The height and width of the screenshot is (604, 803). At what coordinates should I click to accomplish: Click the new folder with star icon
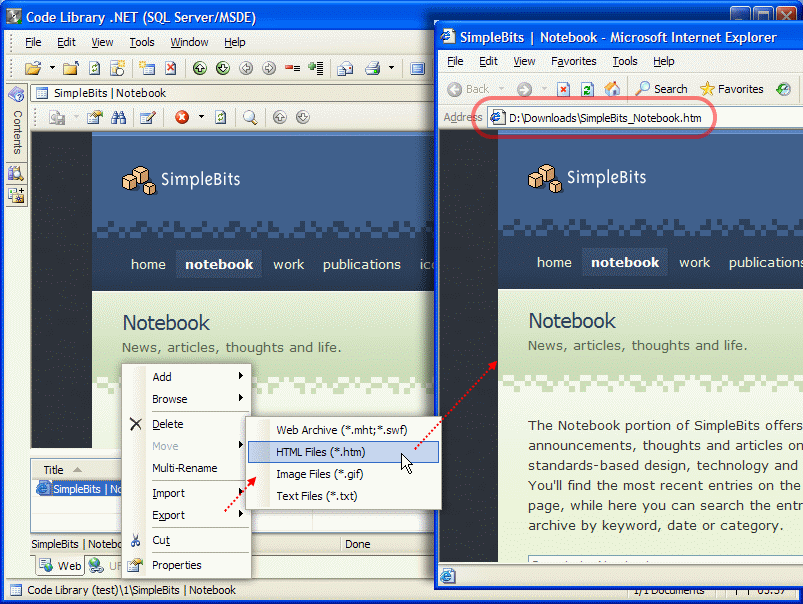click(118, 68)
